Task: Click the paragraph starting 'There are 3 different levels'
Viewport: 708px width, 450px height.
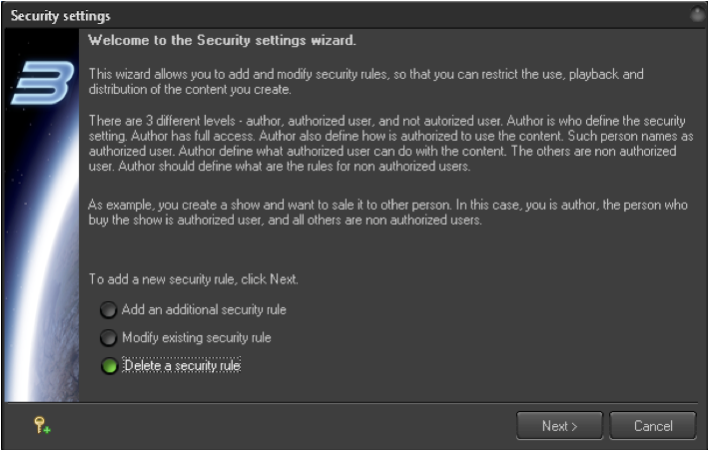Action: tap(391, 144)
